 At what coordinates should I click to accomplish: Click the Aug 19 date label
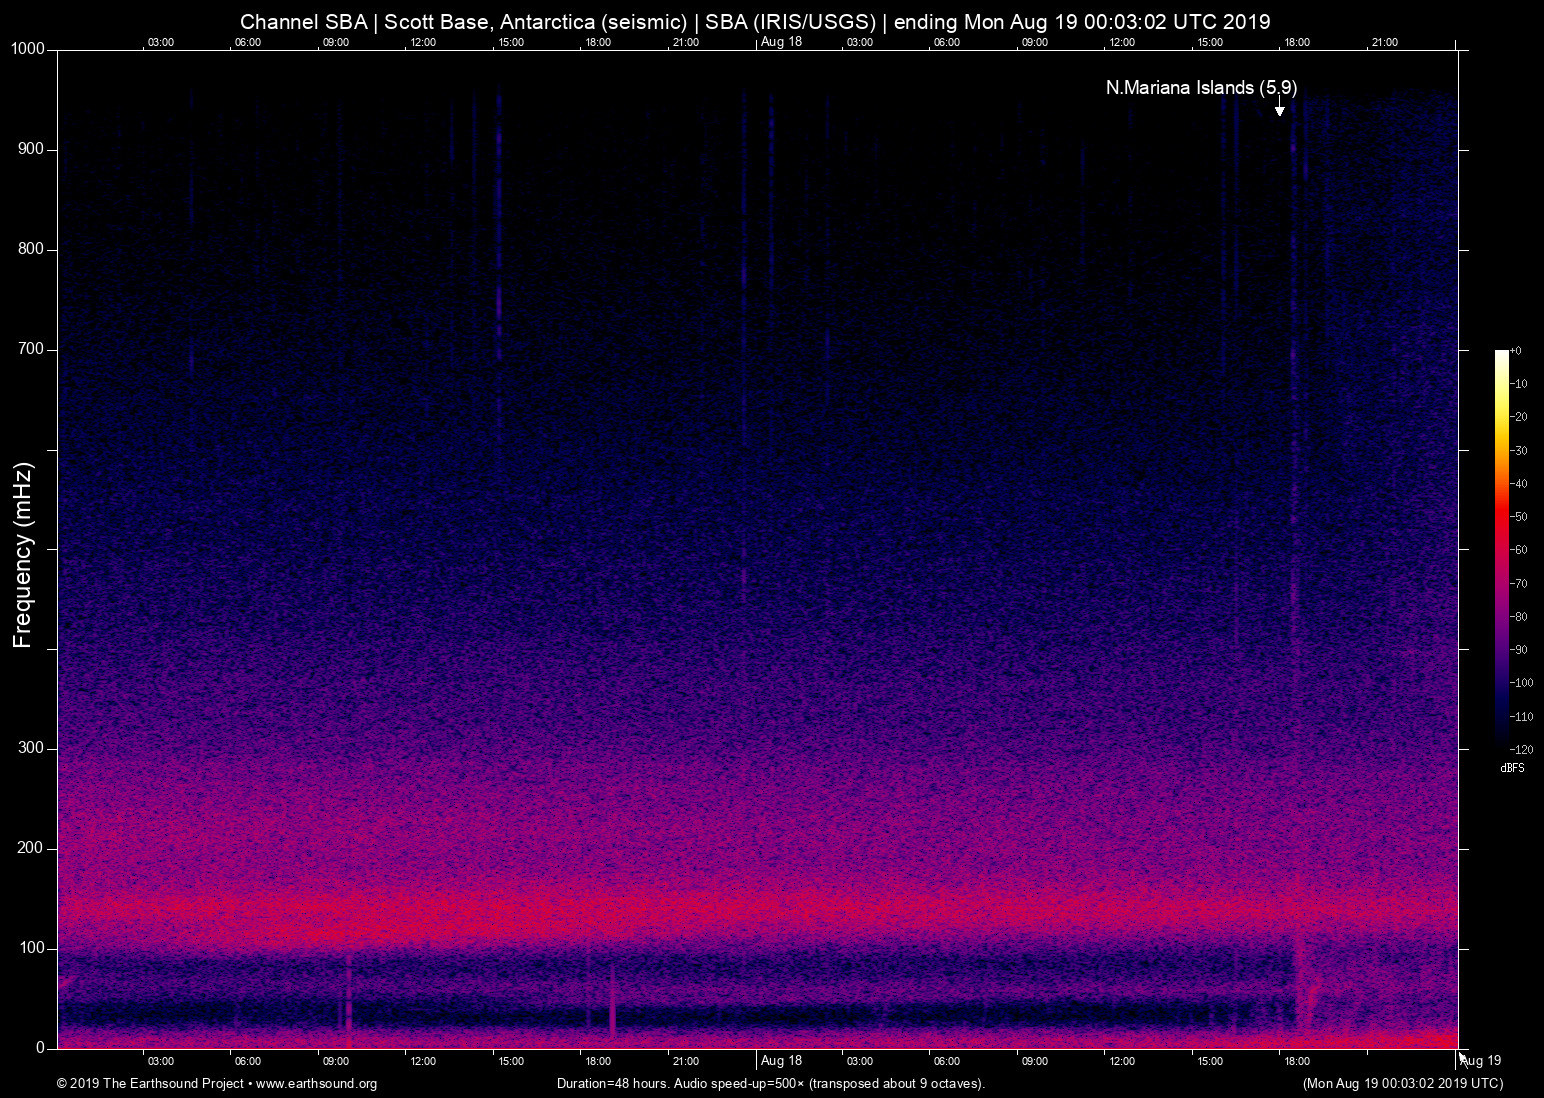point(1482,1061)
